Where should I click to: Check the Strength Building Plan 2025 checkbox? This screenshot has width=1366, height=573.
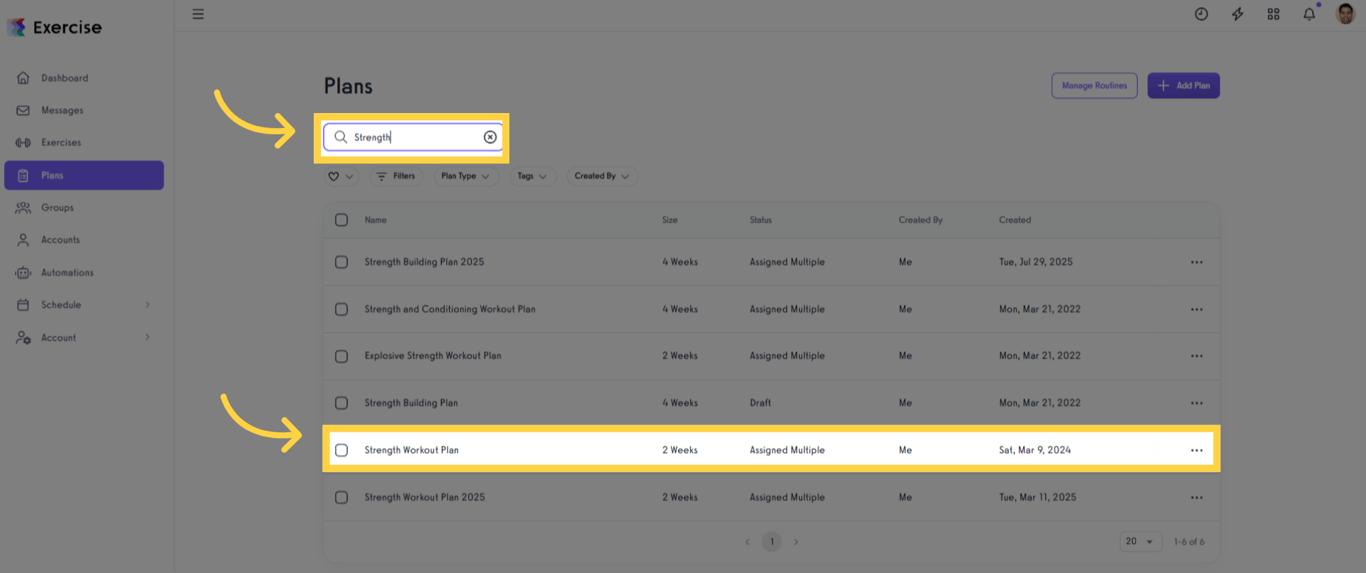[x=341, y=262]
